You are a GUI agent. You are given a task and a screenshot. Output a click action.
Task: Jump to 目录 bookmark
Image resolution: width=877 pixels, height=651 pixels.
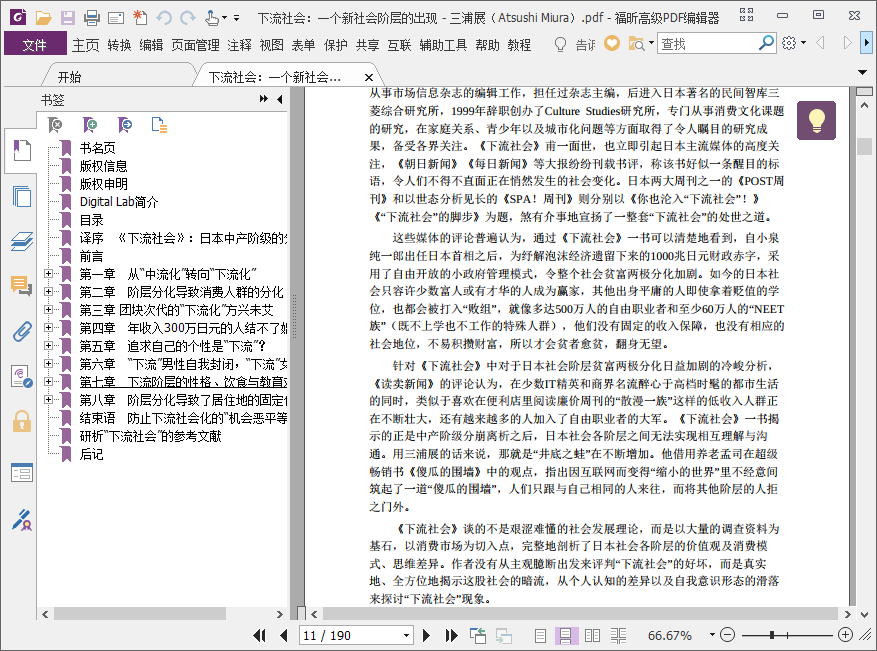pyautogui.click(x=91, y=220)
